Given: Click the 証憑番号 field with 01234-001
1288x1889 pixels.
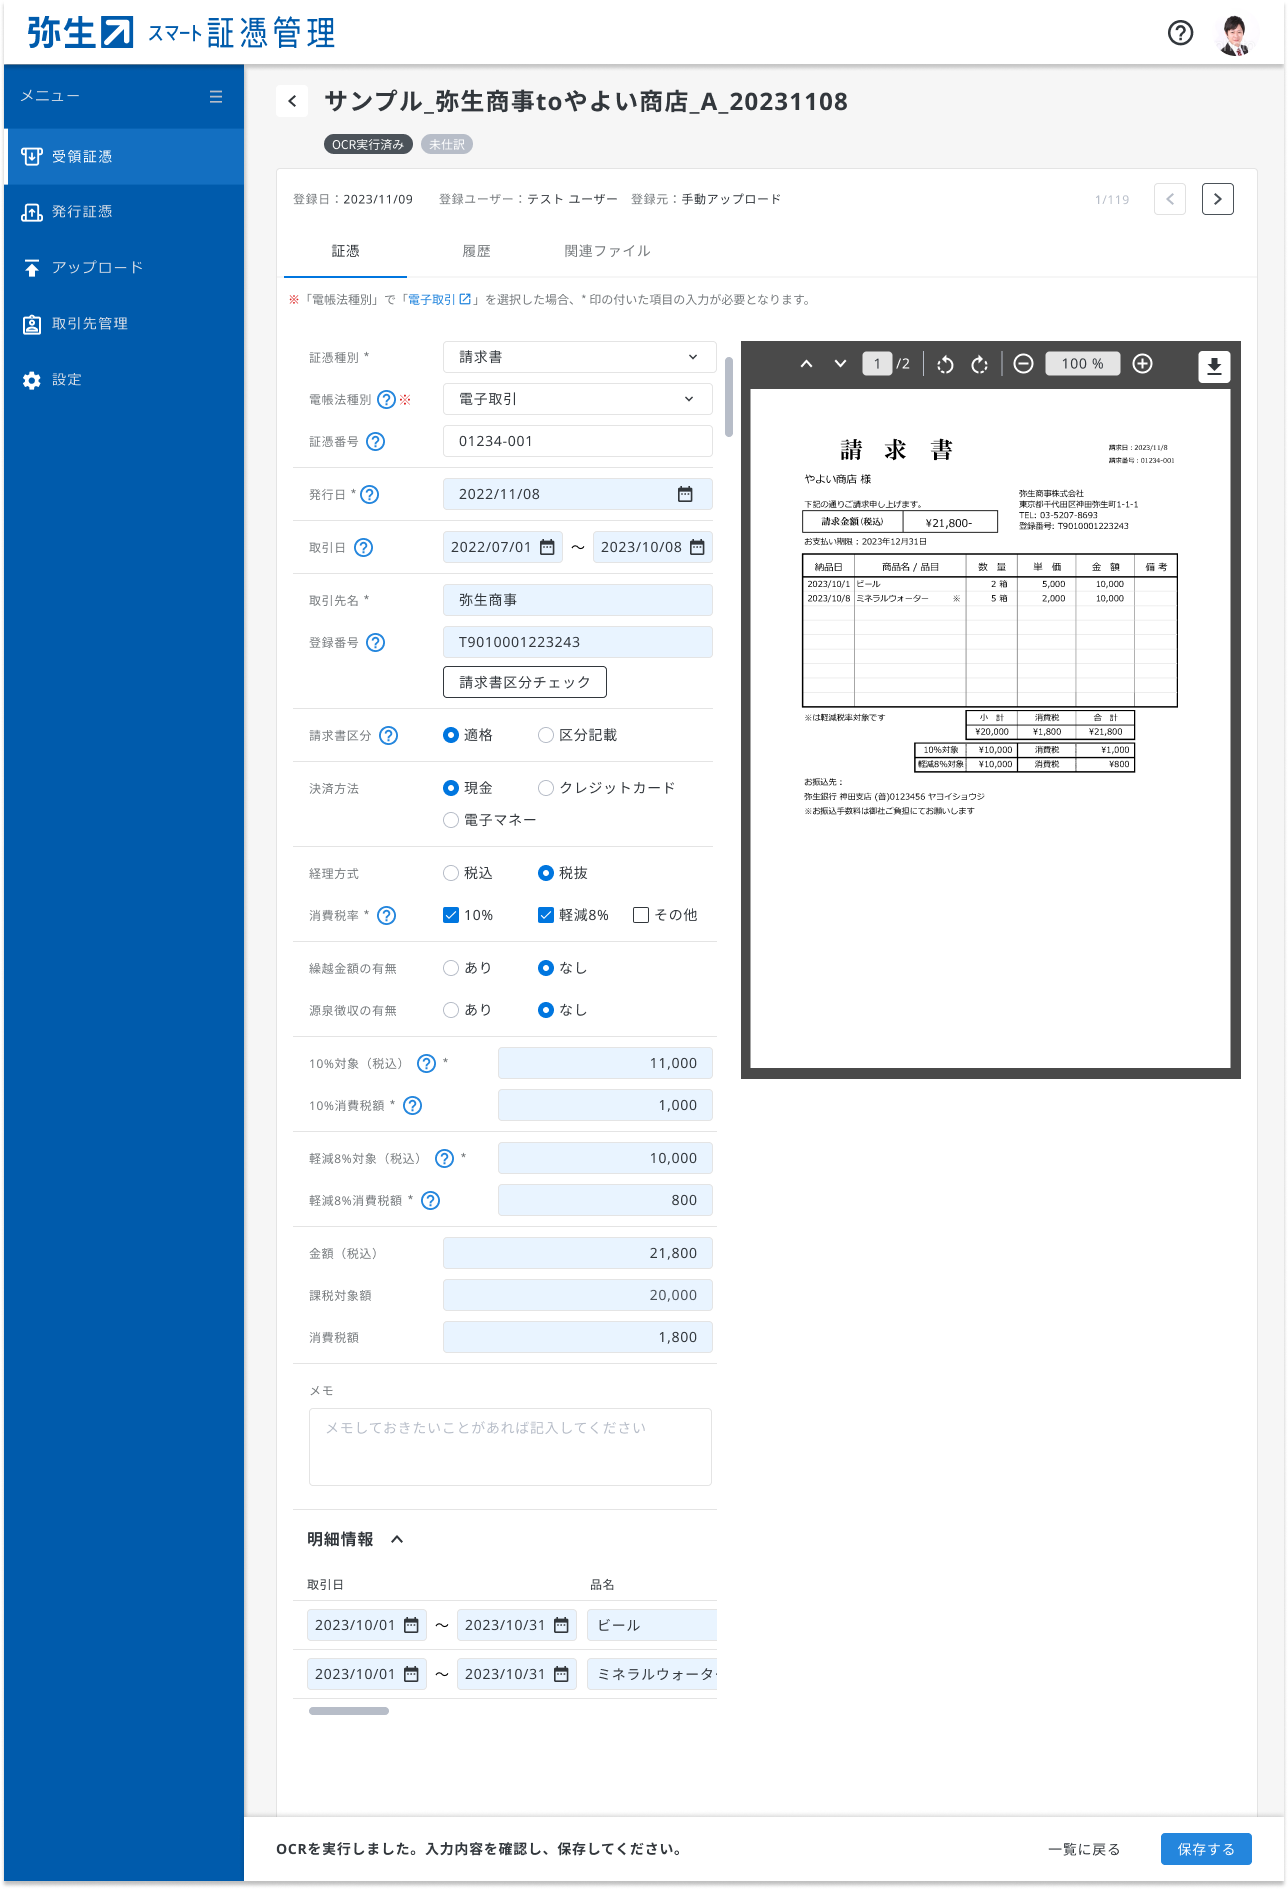Looking at the screenshot, I should pyautogui.click(x=578, y=441).
